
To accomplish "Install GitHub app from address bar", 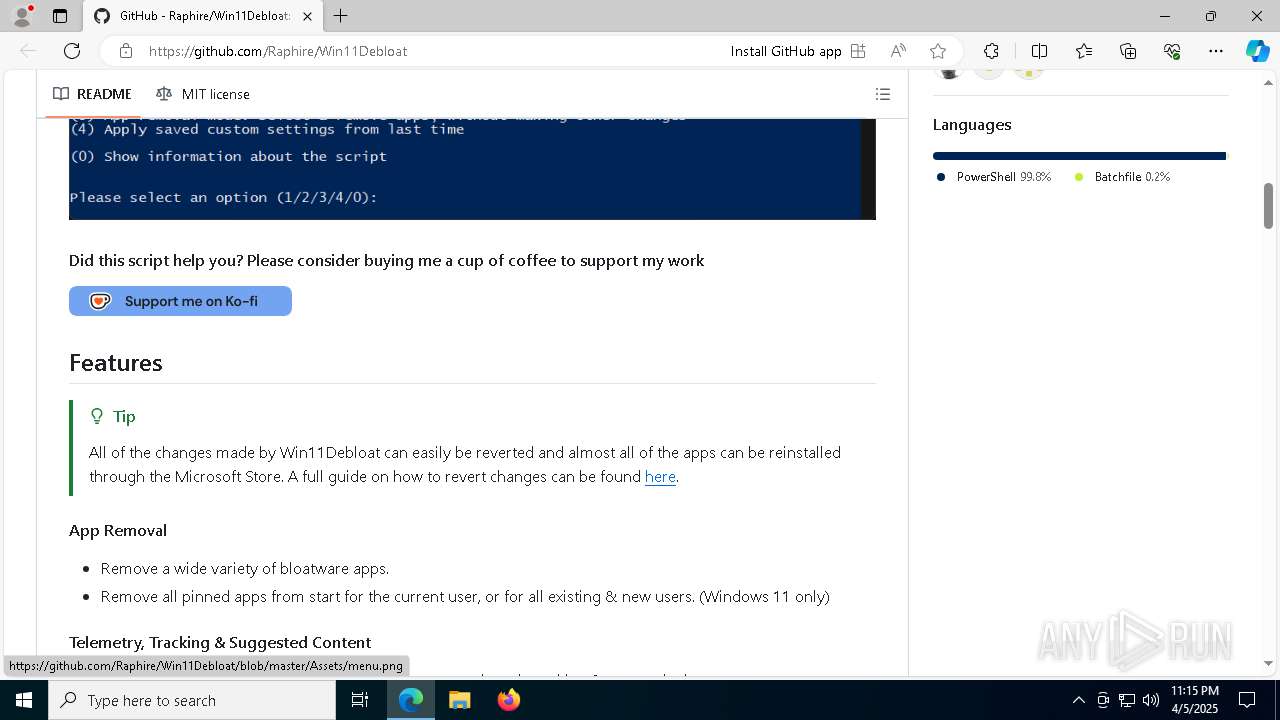I will click(x=798, y=51).
